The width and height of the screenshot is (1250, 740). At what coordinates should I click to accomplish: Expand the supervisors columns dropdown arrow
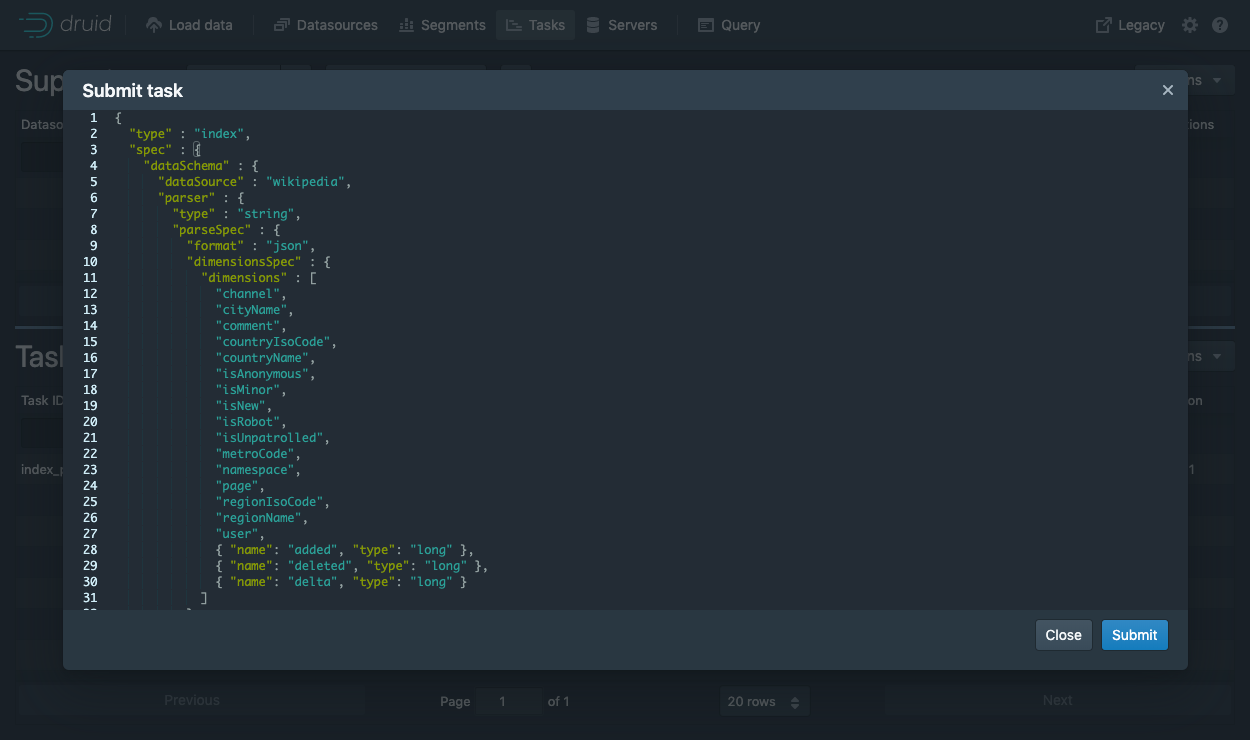pyautogui.click(x=1217, y=80)
